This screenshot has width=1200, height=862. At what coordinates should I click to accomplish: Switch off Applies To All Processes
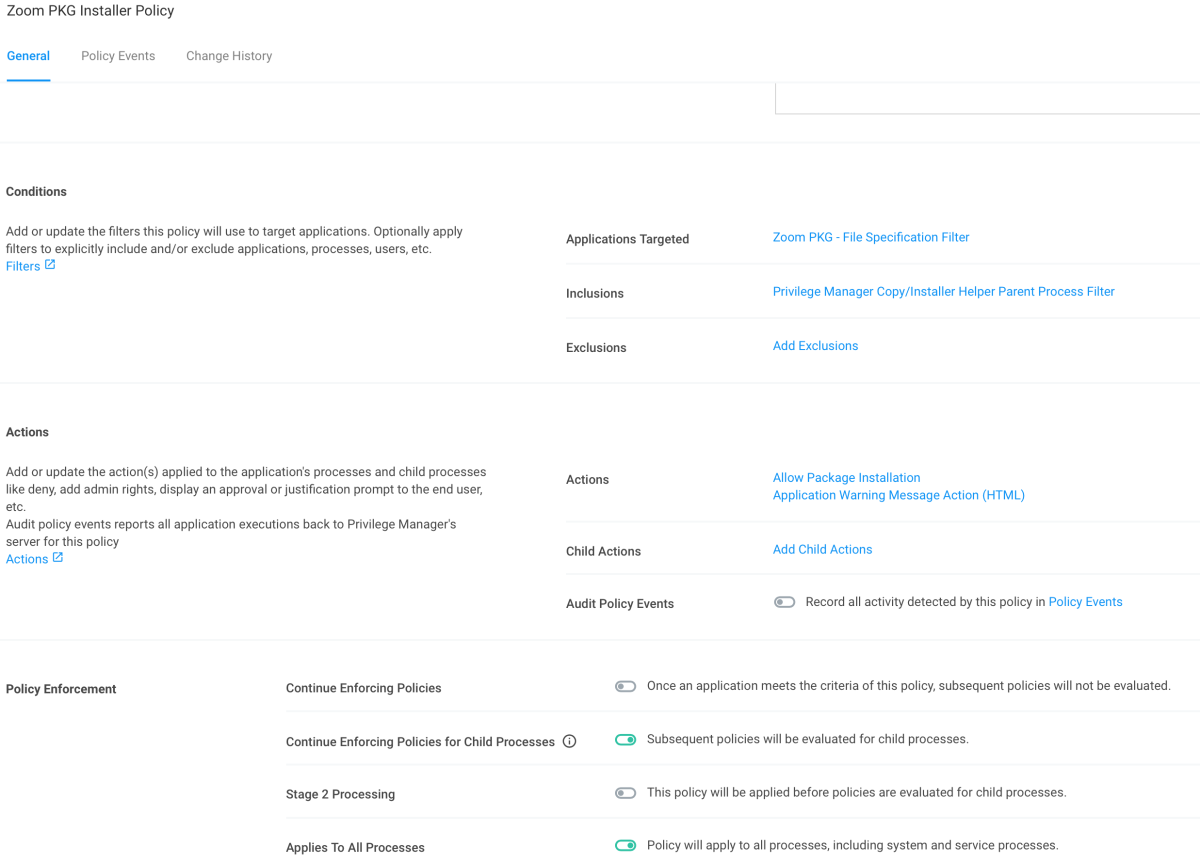pyautogui.click(x=625, y=846)
